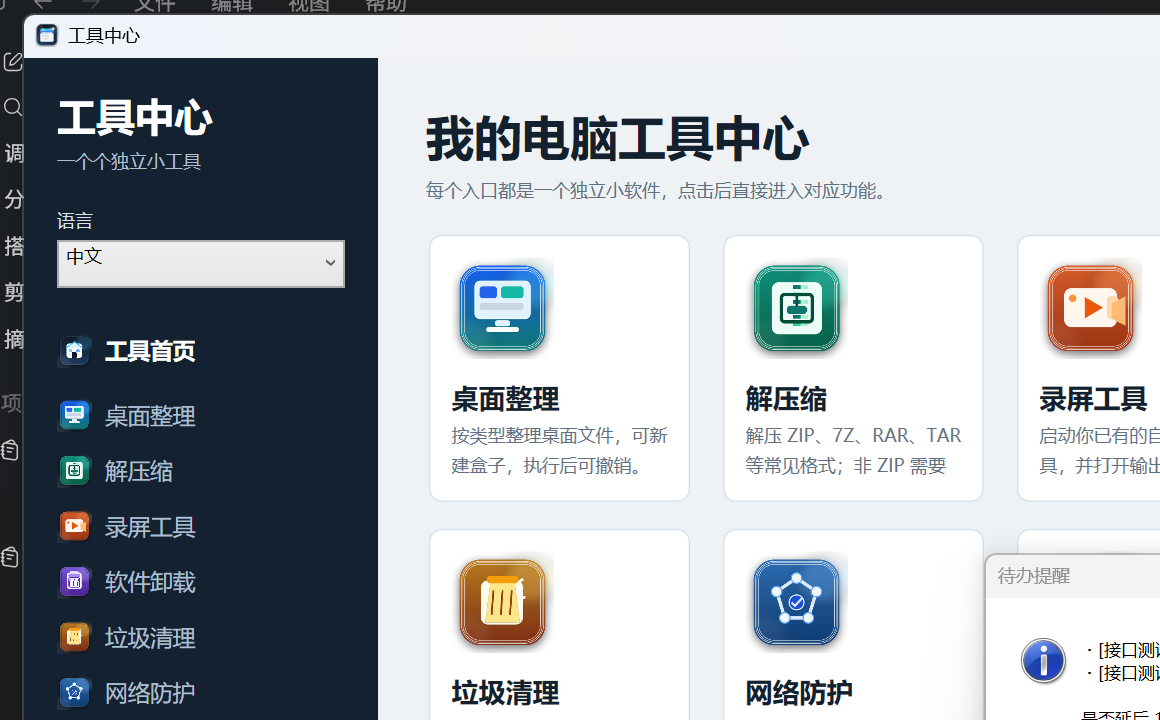Click the large 垃圾清理 card icon
The image size is (1160, 720).
(502, 602)
